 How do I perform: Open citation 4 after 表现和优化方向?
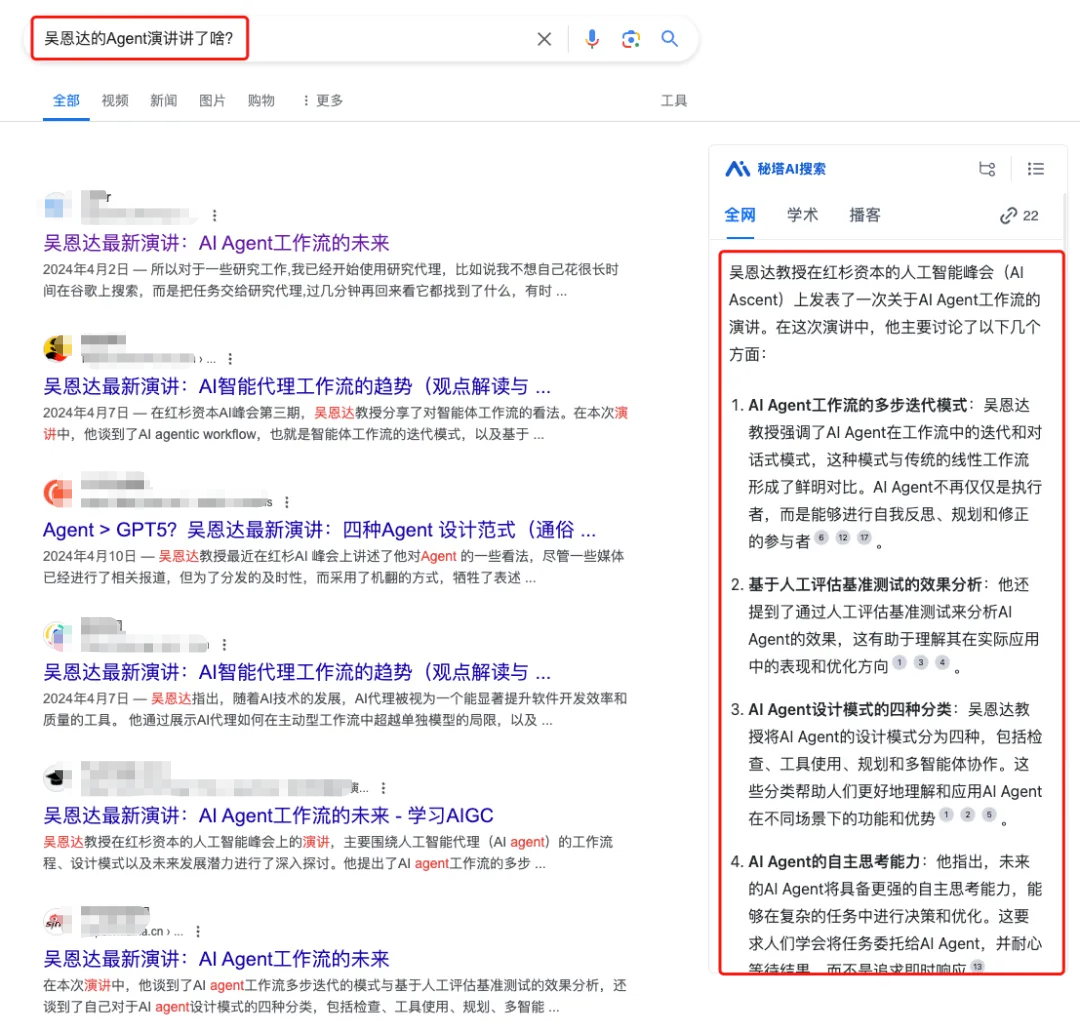942,662
